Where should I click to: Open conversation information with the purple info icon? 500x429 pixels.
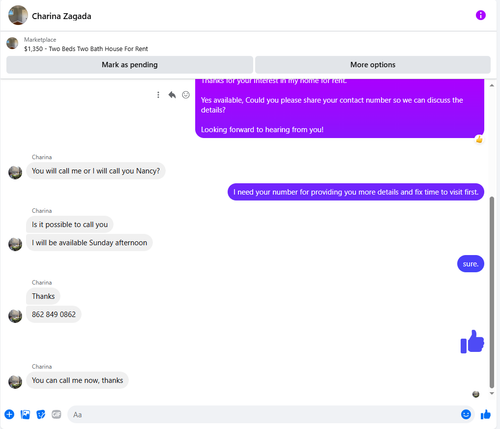pos(480,15)
